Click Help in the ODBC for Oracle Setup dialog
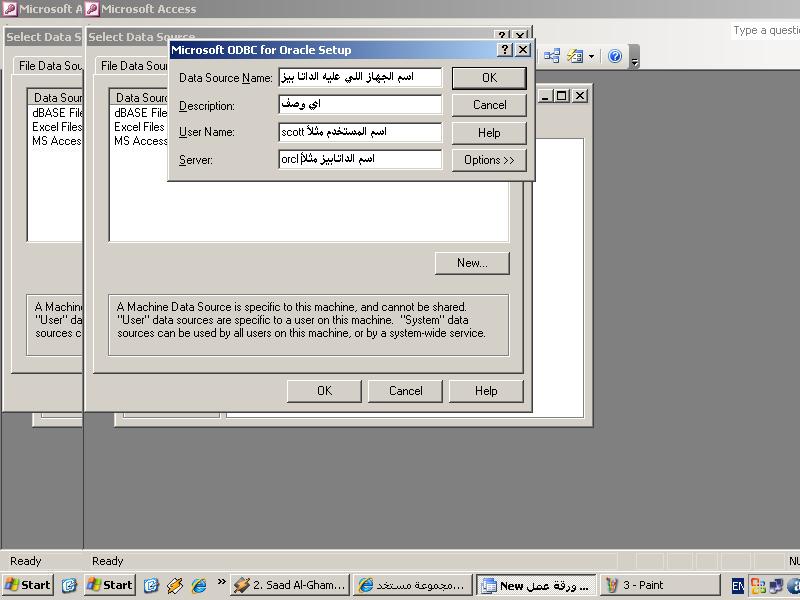800x600 pixels. click(x=489, y=132)
